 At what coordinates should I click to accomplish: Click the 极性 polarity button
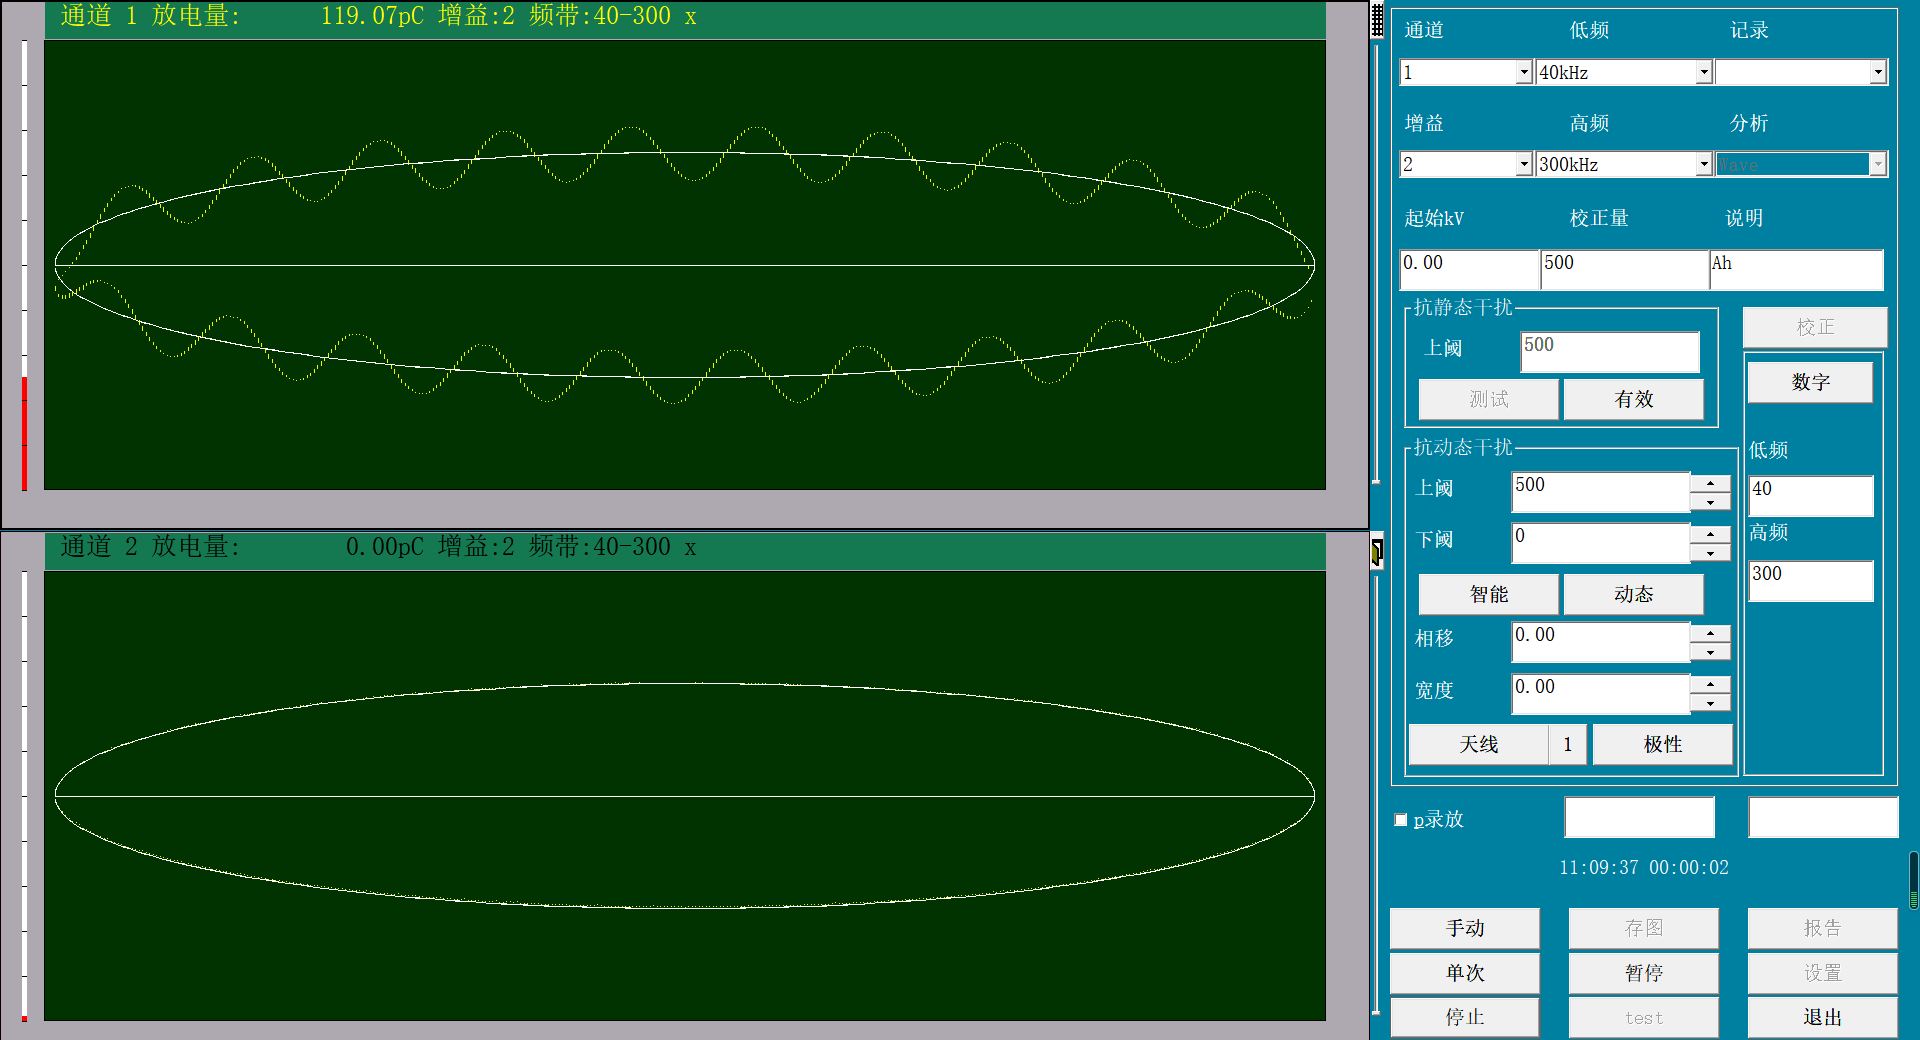coord(1662,744)
